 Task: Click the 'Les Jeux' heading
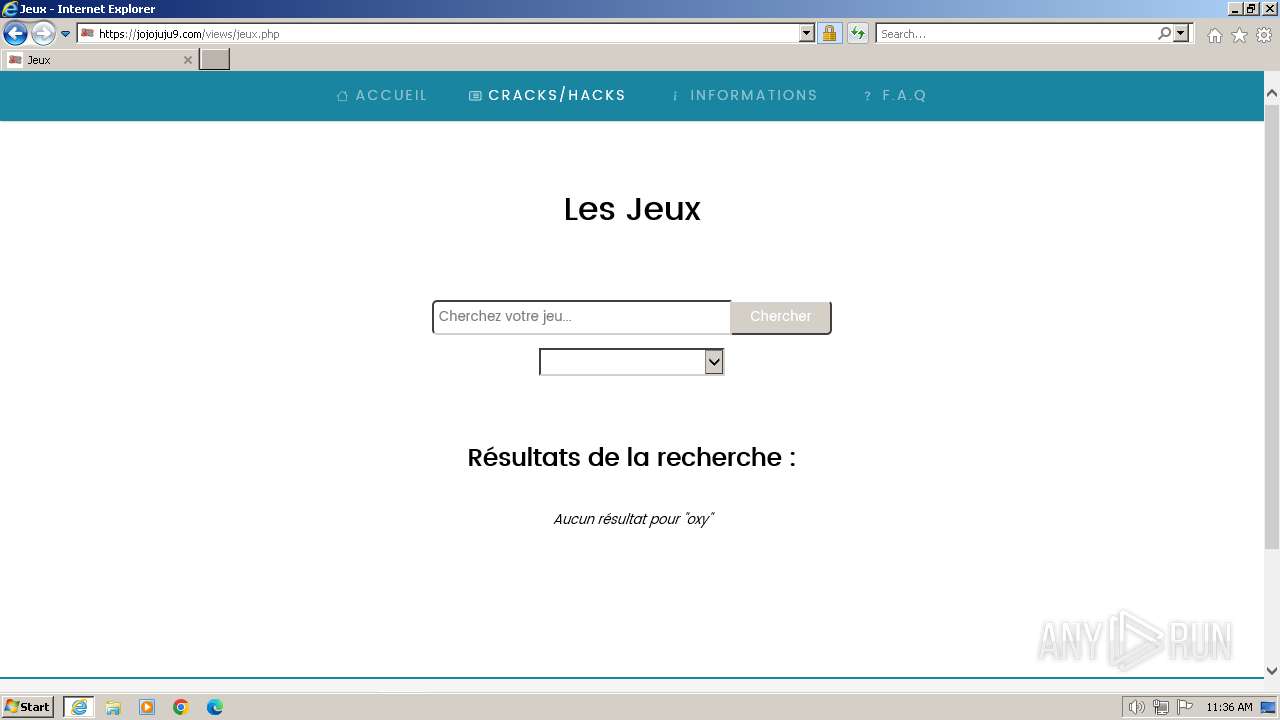pos(632,209)
